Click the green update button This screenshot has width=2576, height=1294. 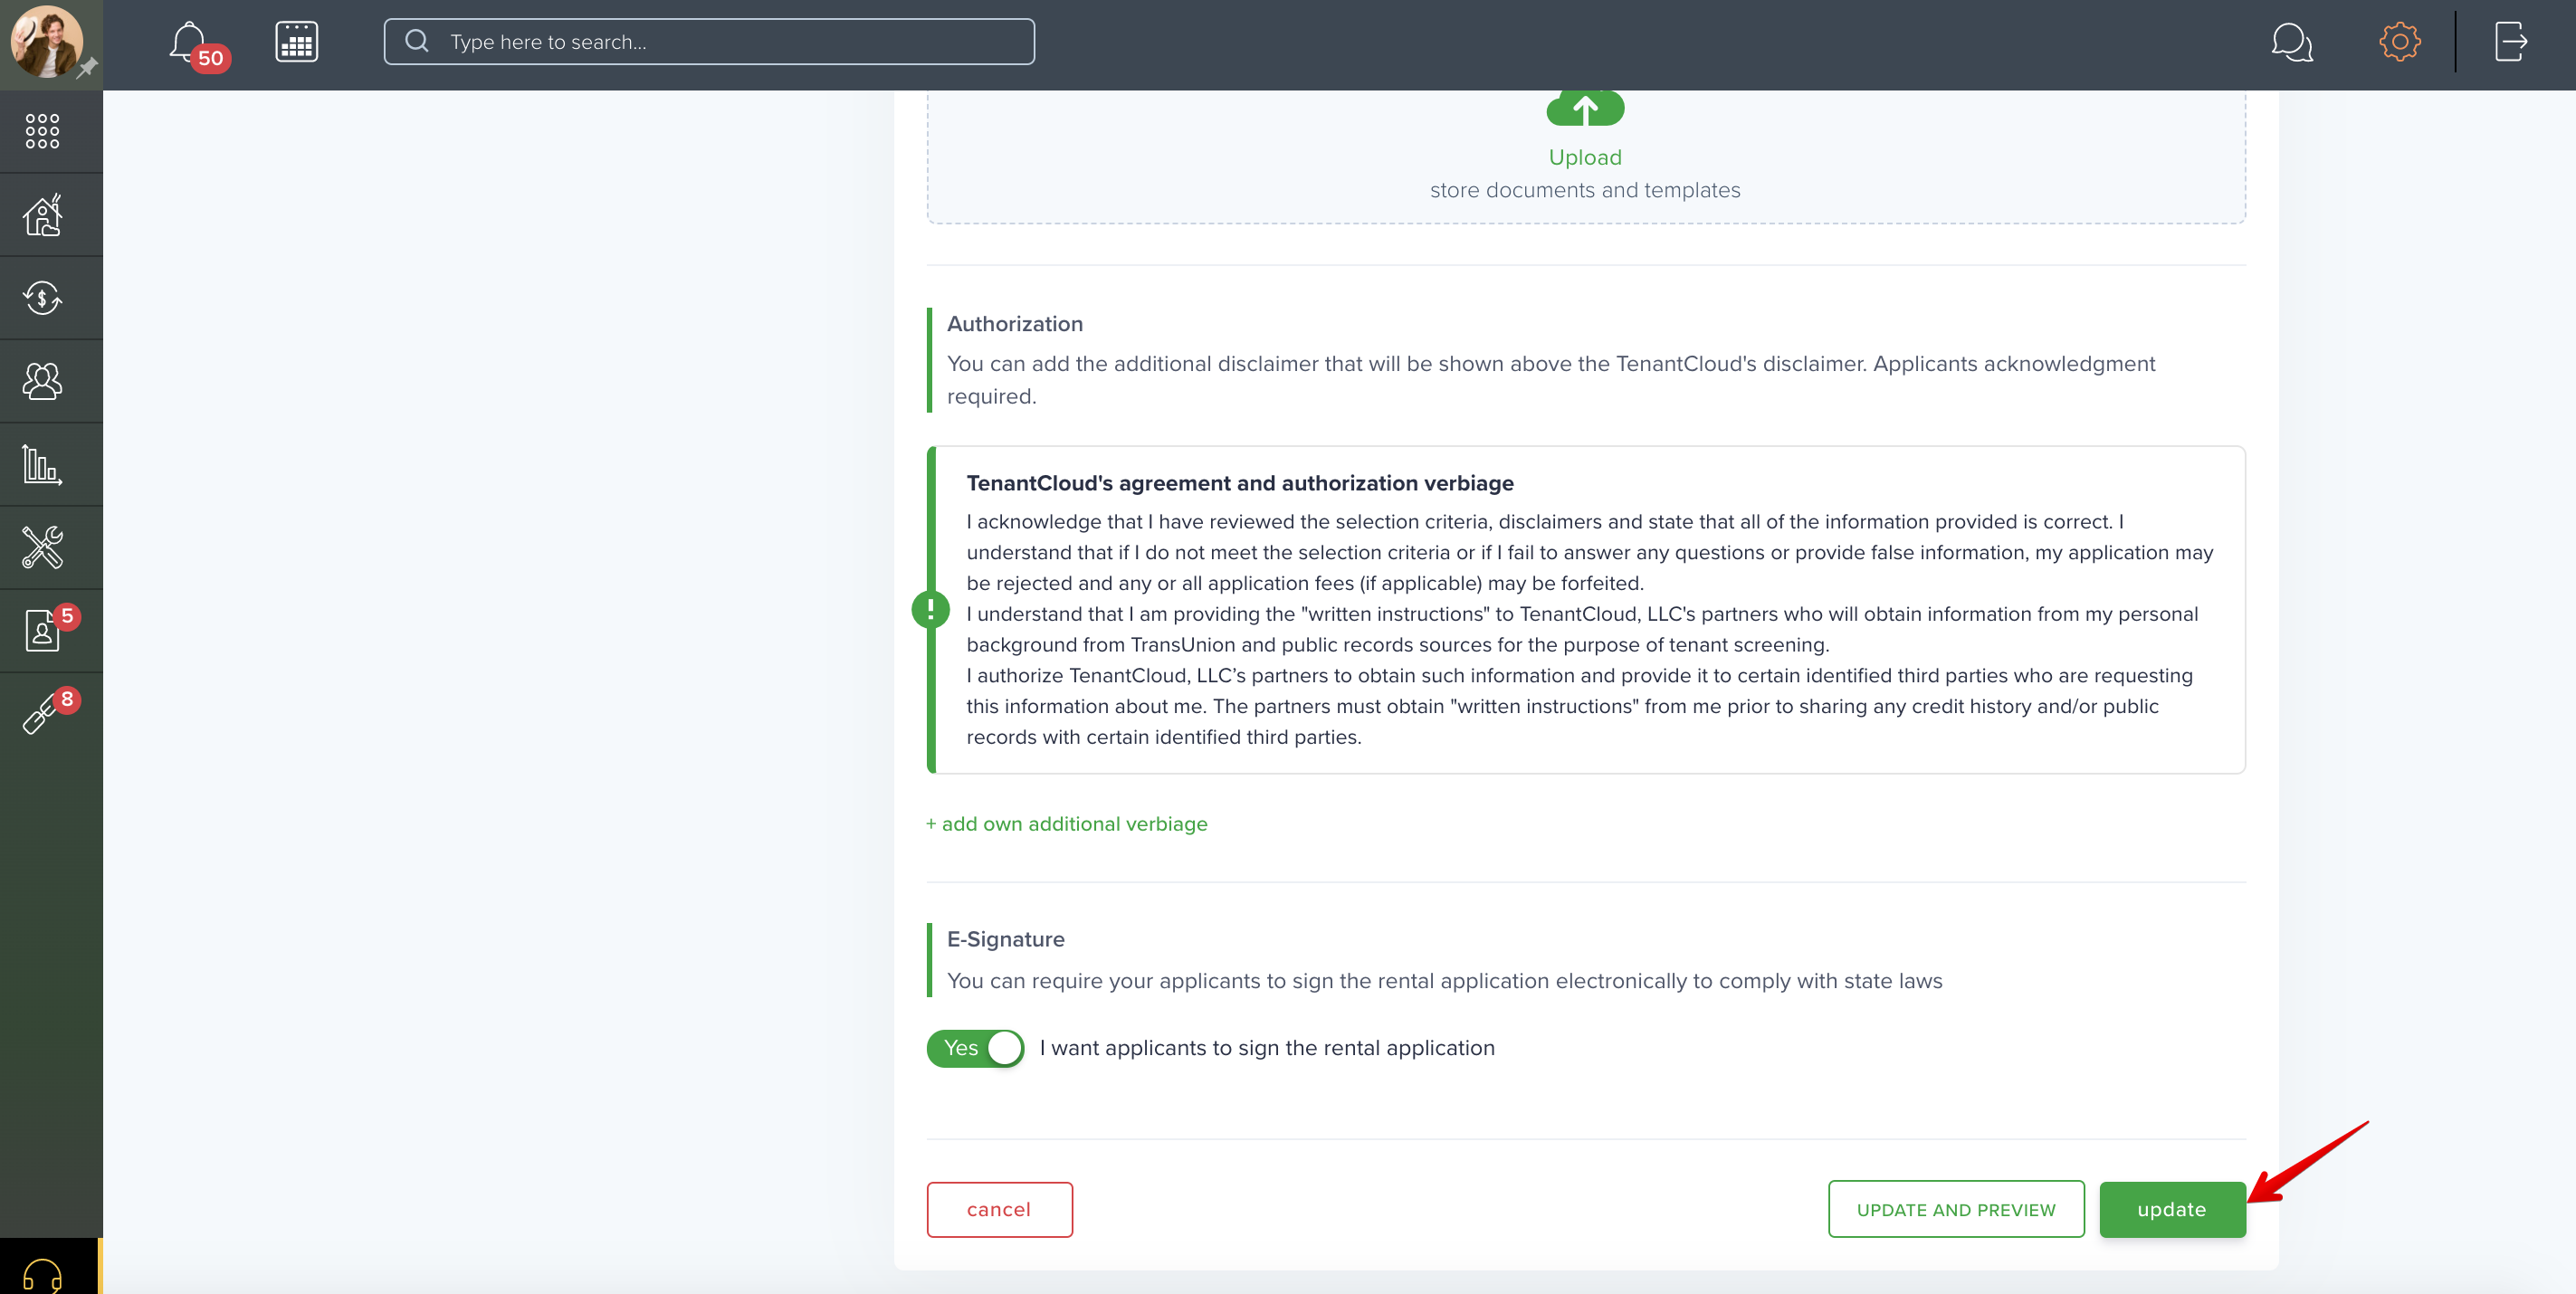click(2172, 1210)
